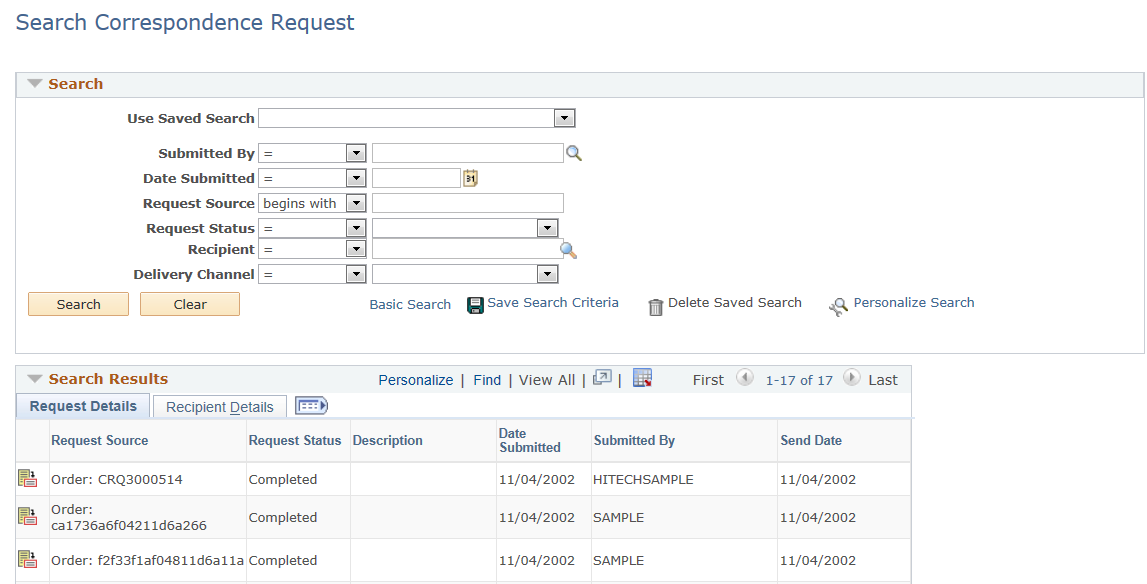Click the zoom results grid popup icon

click(x=602, y=378)
